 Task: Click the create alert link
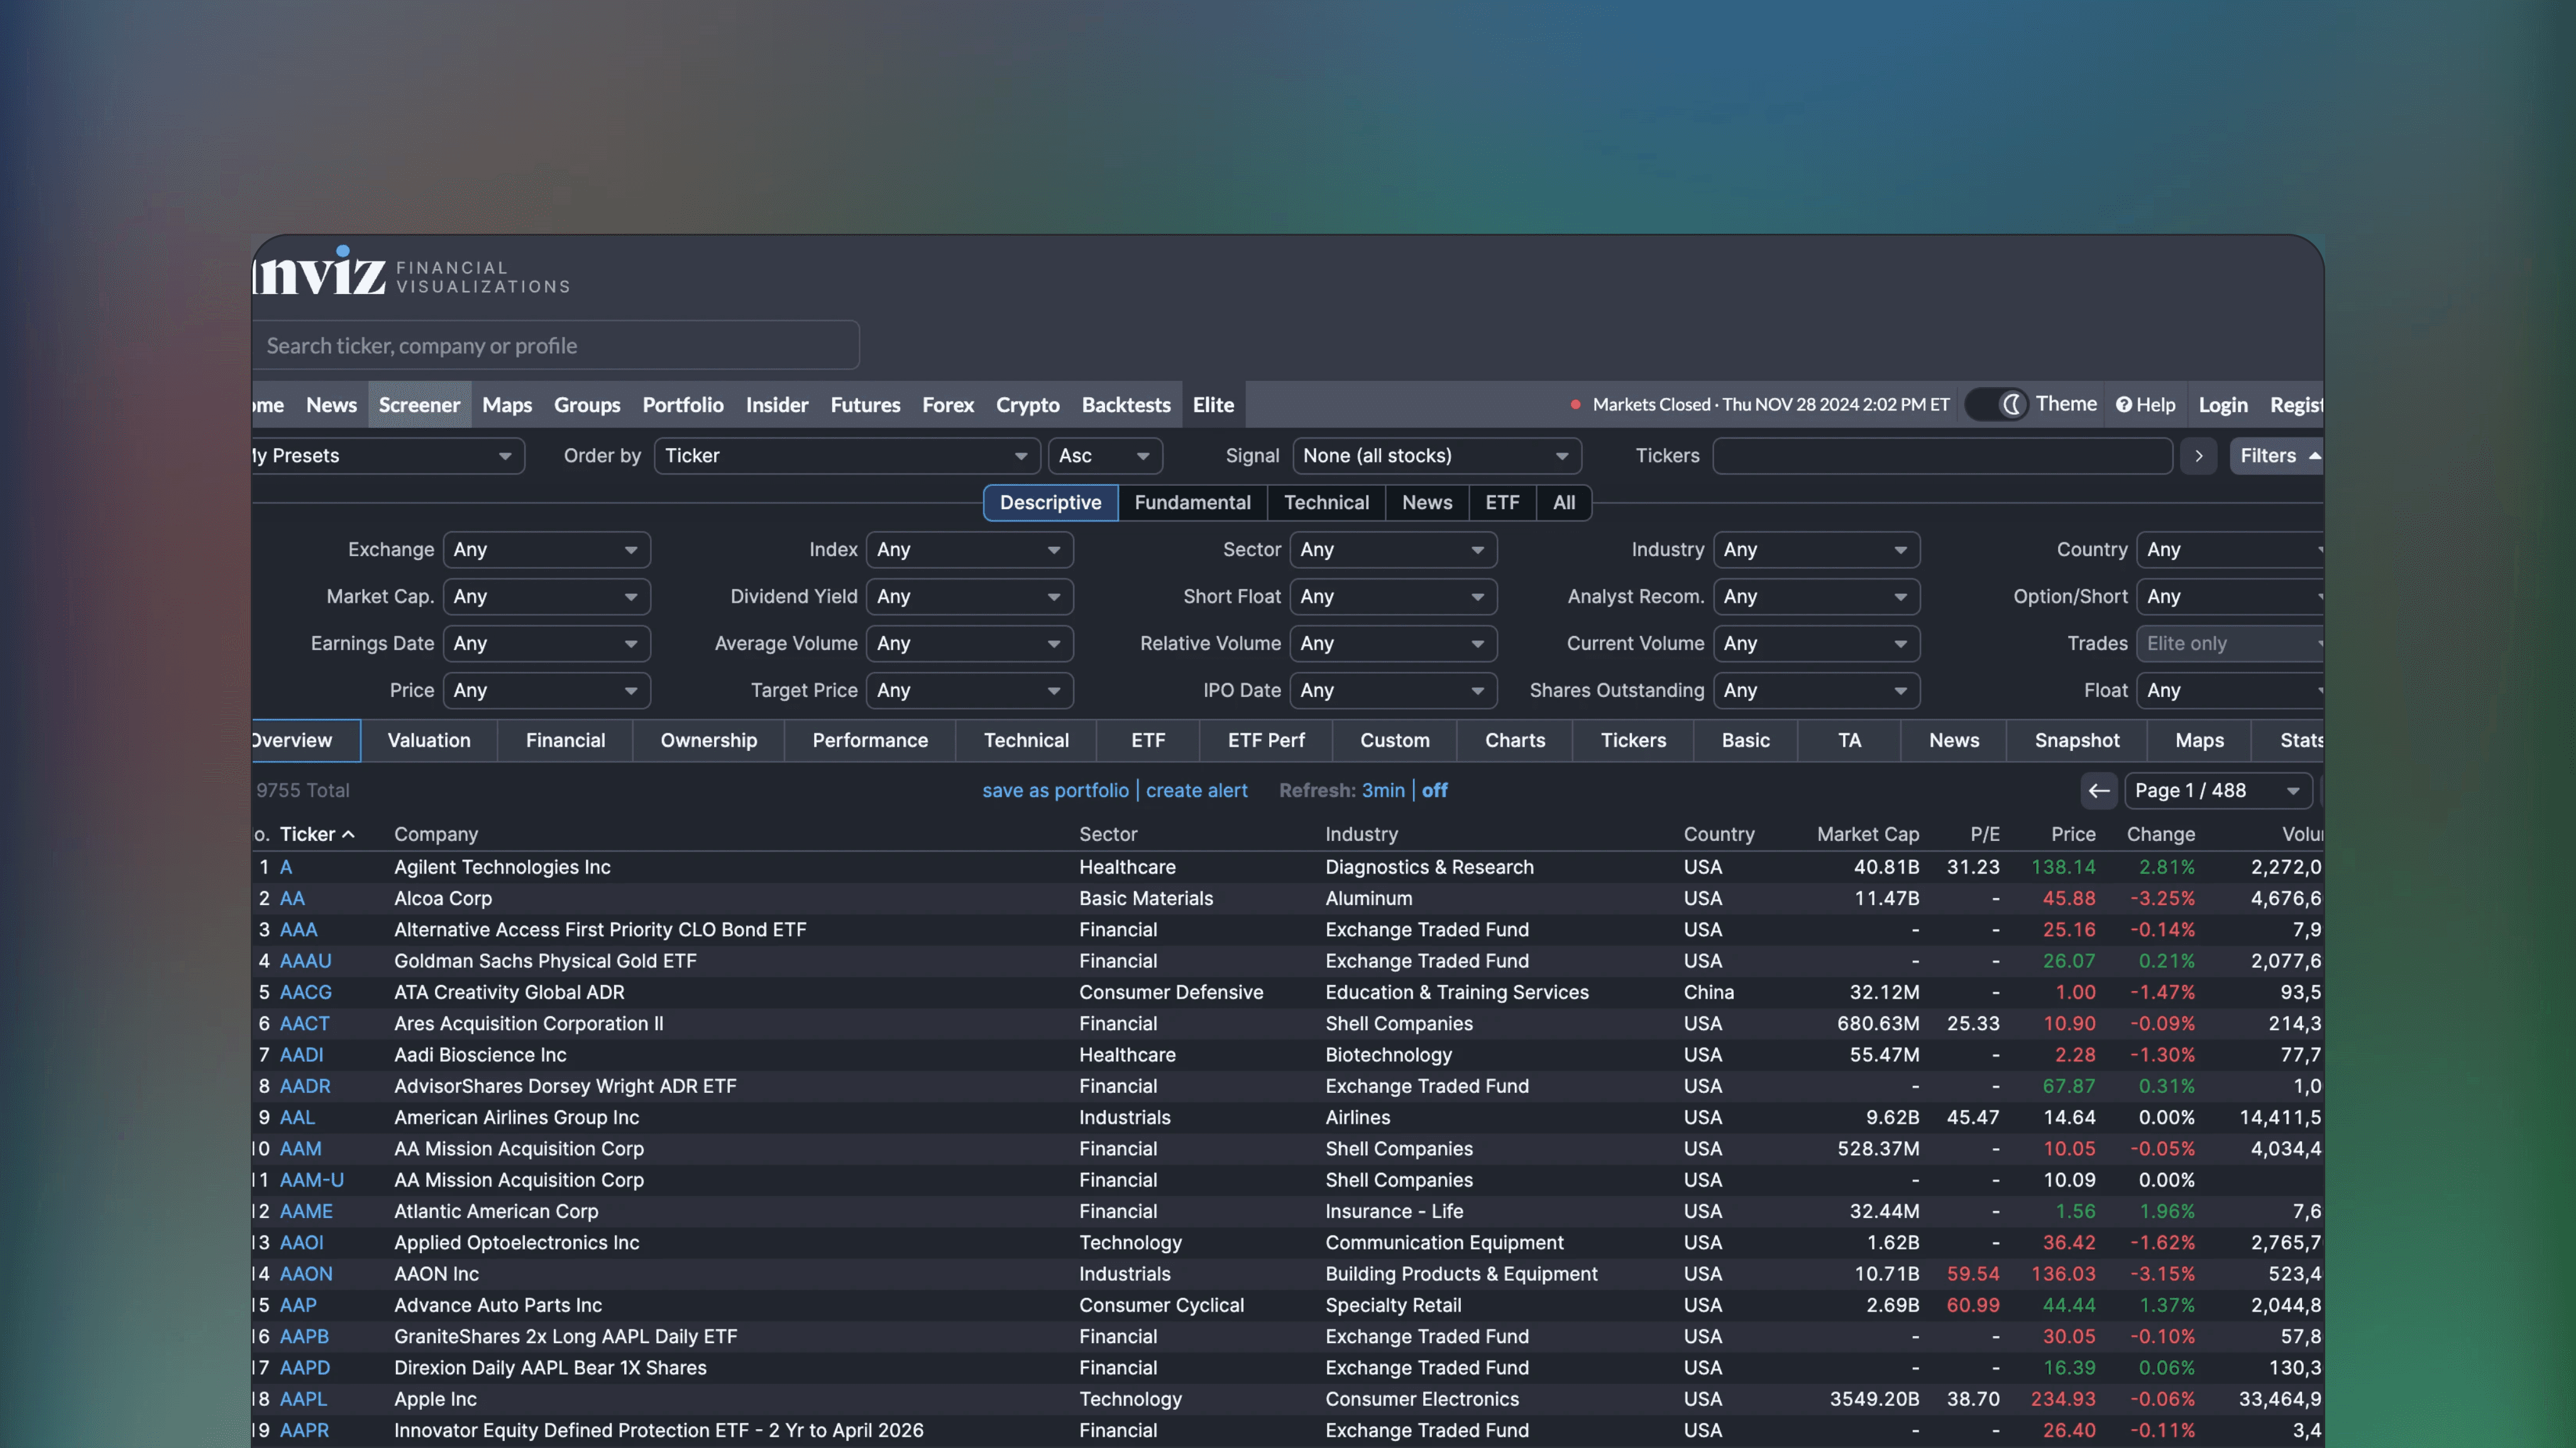(1197, 790)
